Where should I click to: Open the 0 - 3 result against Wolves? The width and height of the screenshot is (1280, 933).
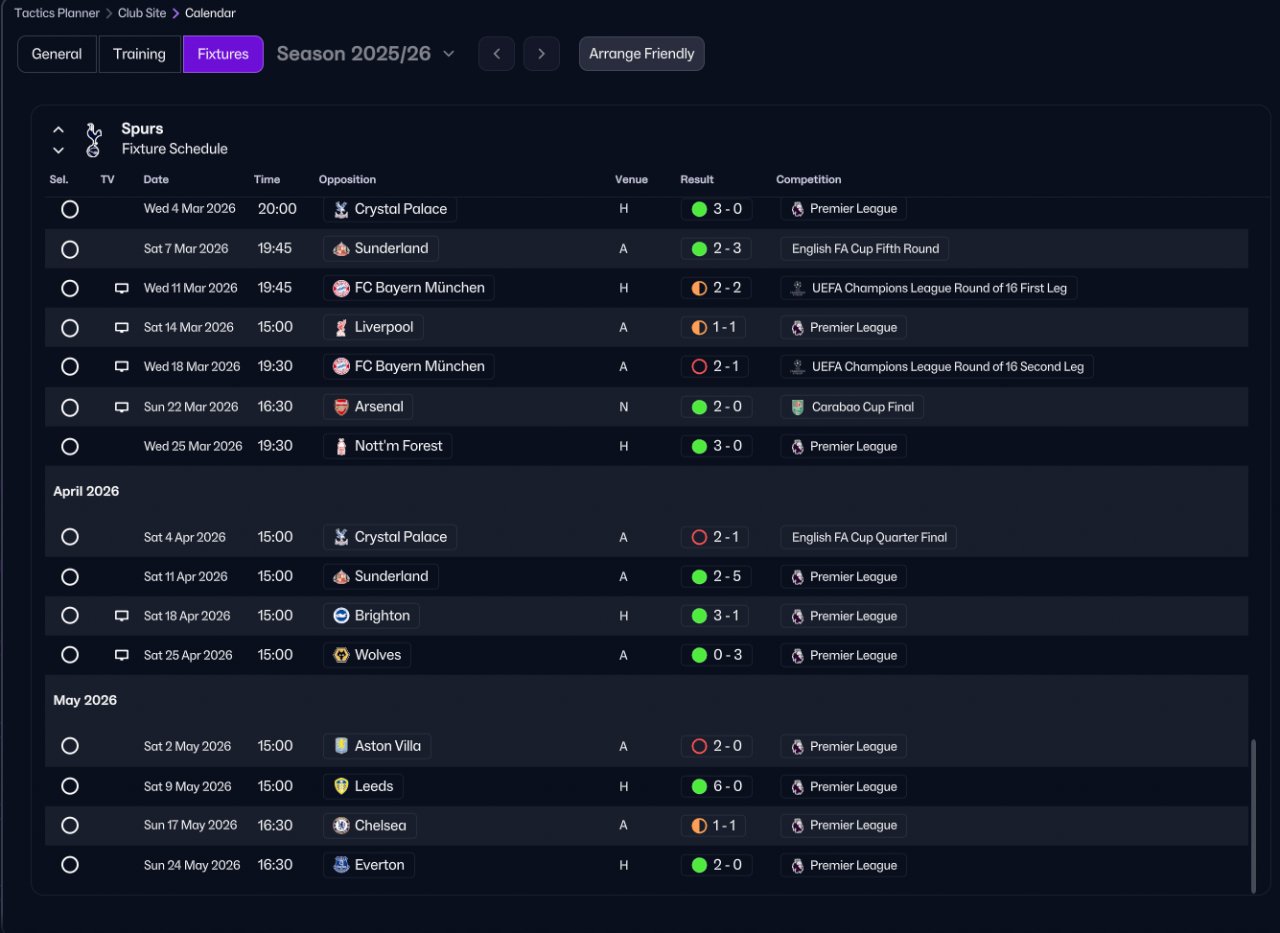click(716, 655)
